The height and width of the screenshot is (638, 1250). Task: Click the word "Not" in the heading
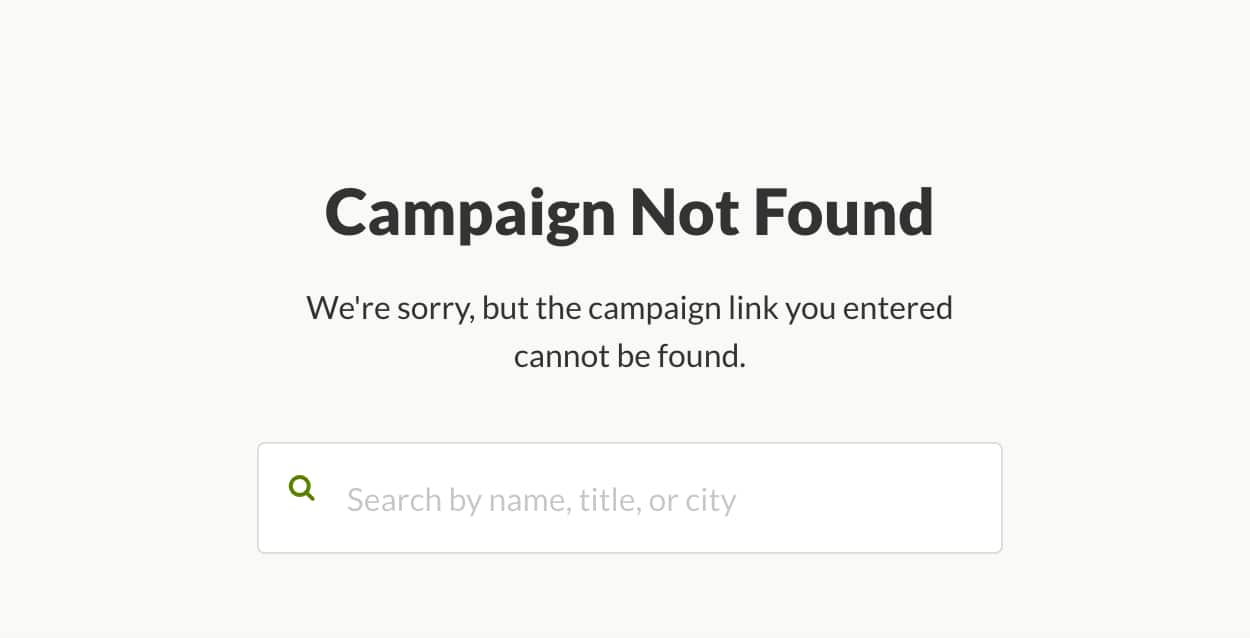tap(684, 212)
